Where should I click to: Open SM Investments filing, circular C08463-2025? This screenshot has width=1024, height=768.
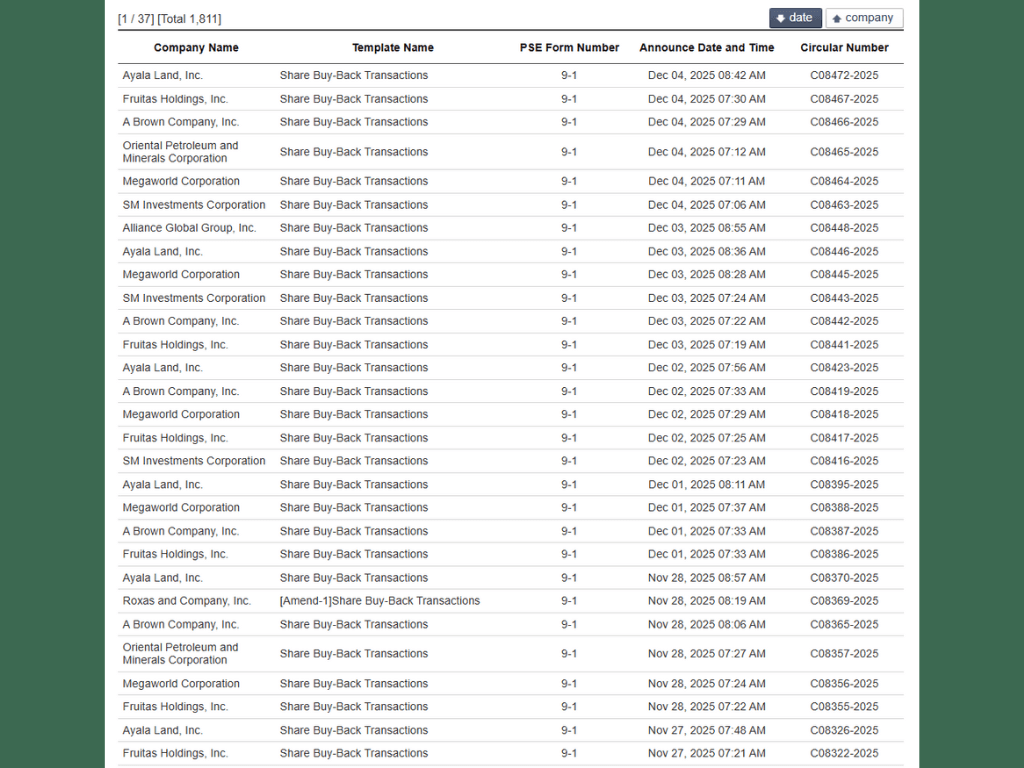(x=353, y=205)
